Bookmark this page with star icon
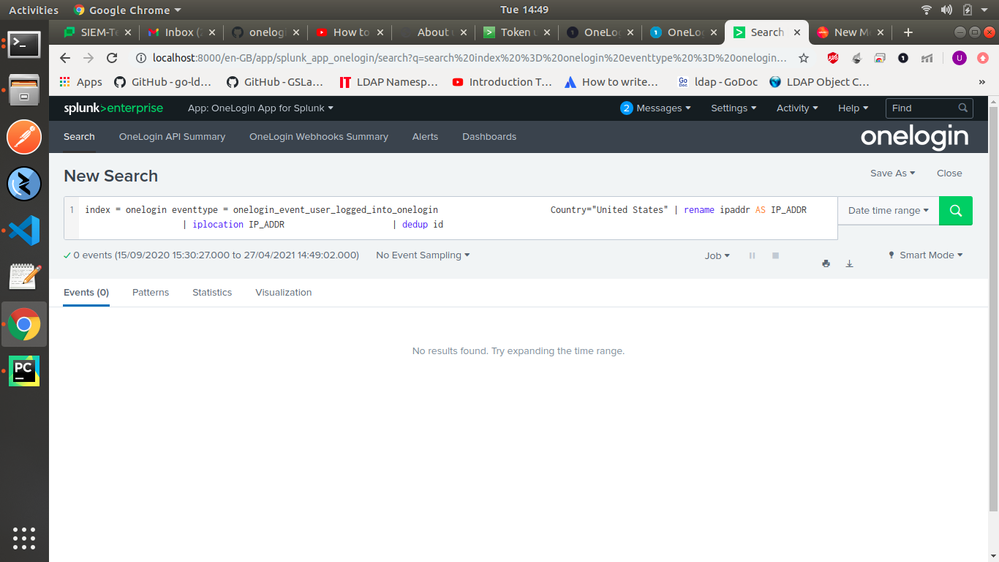This screenshot has width=999, height=562. [803, 58]
